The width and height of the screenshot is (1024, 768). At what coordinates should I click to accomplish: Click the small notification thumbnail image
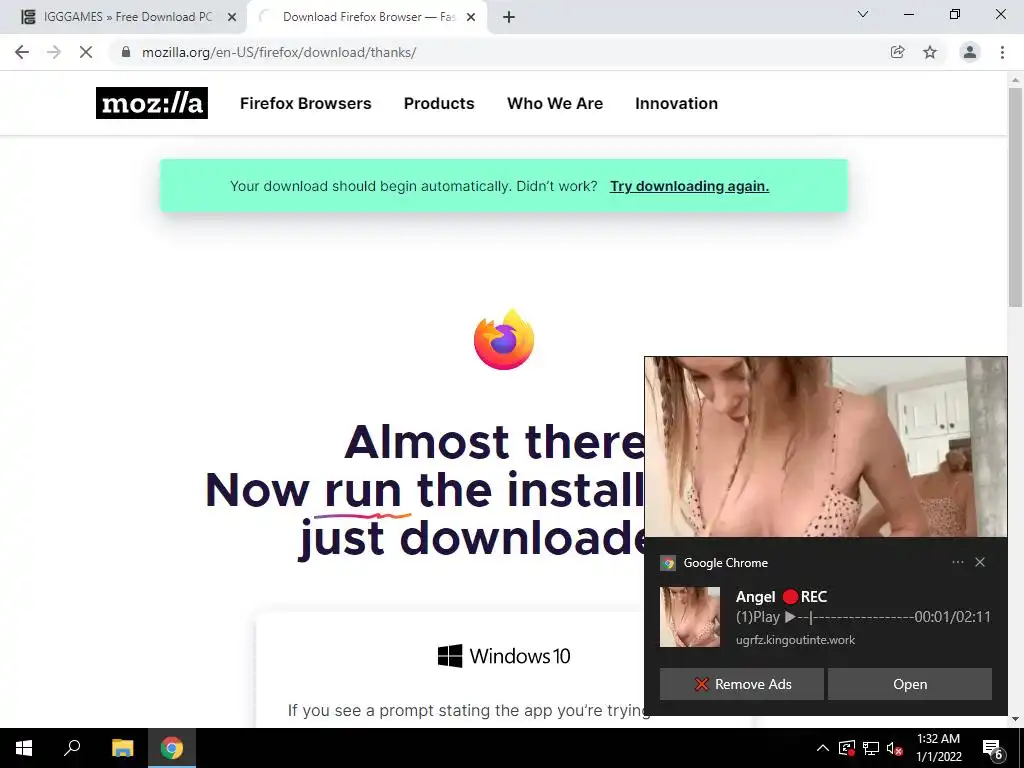coord(690,617)
